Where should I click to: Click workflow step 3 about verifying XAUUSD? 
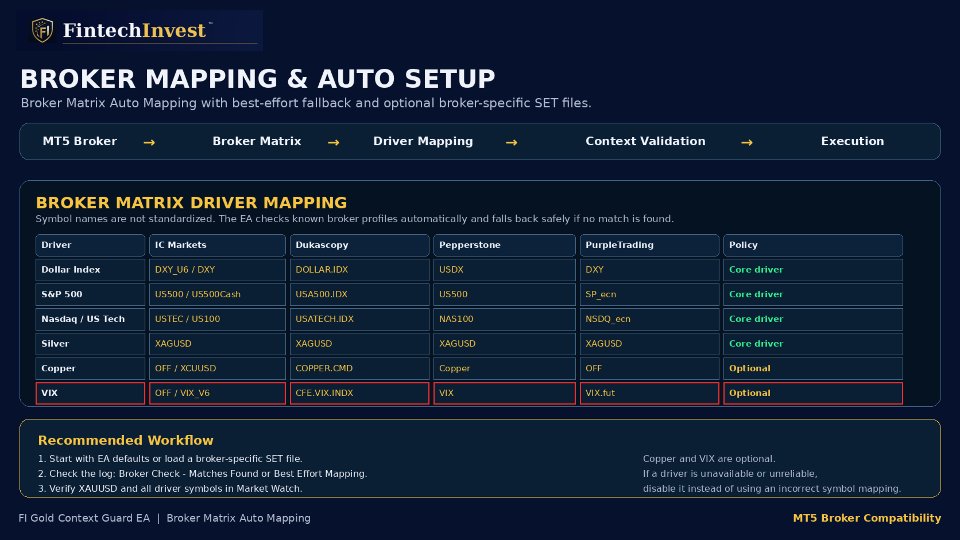coord(170,489)
